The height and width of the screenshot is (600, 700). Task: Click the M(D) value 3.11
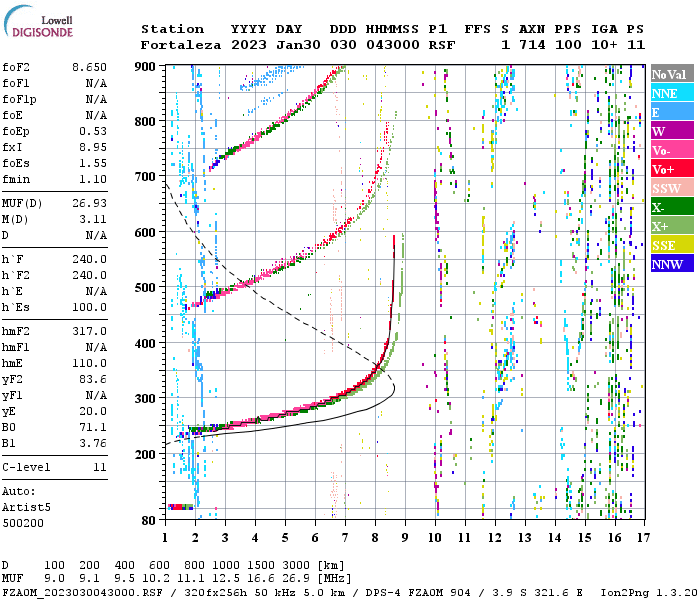click(93, 219)
